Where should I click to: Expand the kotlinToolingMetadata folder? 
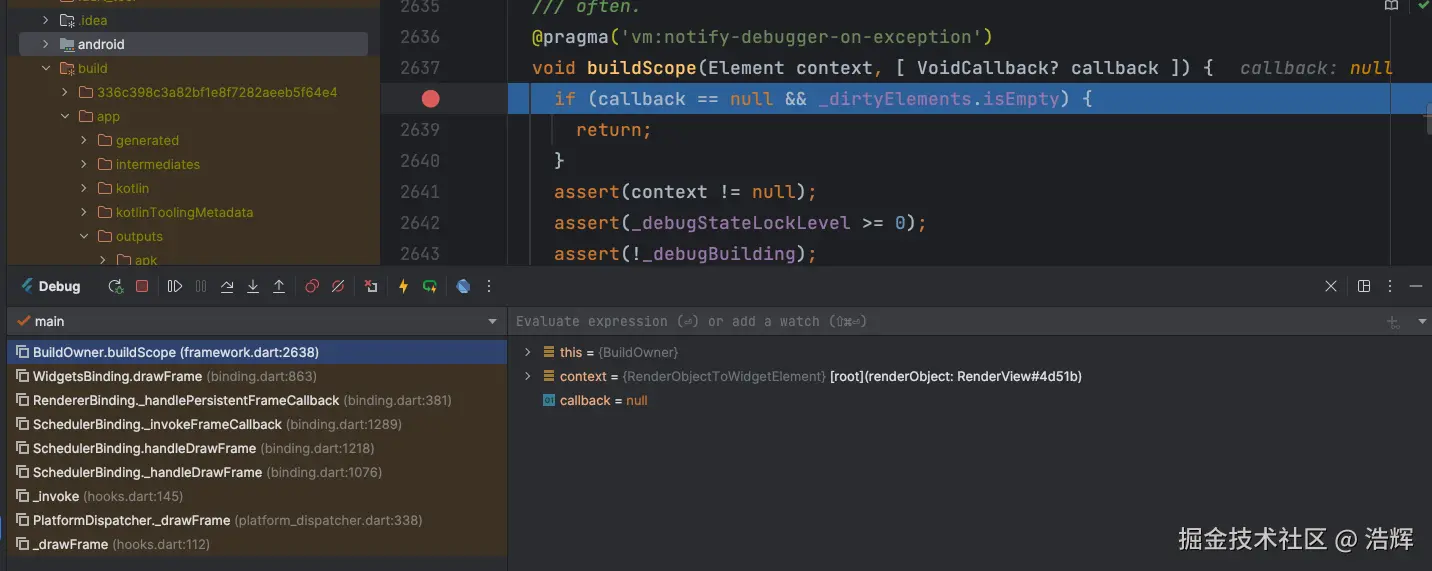point(84,212)
